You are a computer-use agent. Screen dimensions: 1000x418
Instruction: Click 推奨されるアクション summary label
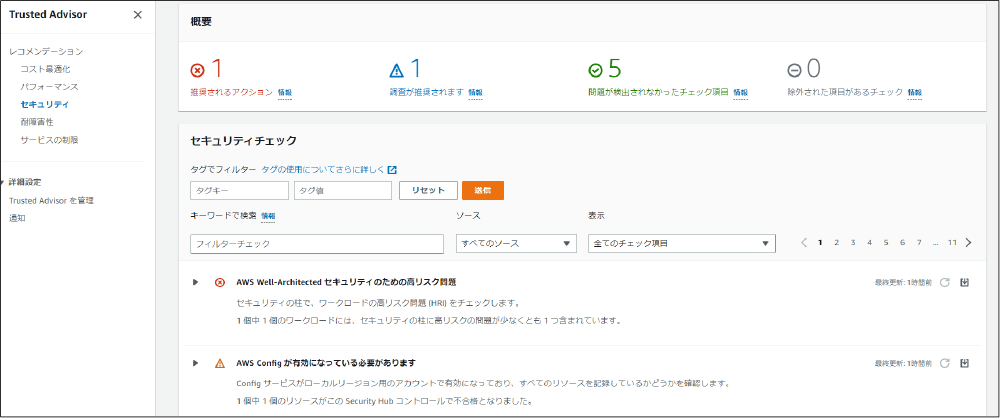[x=232, y=92]
